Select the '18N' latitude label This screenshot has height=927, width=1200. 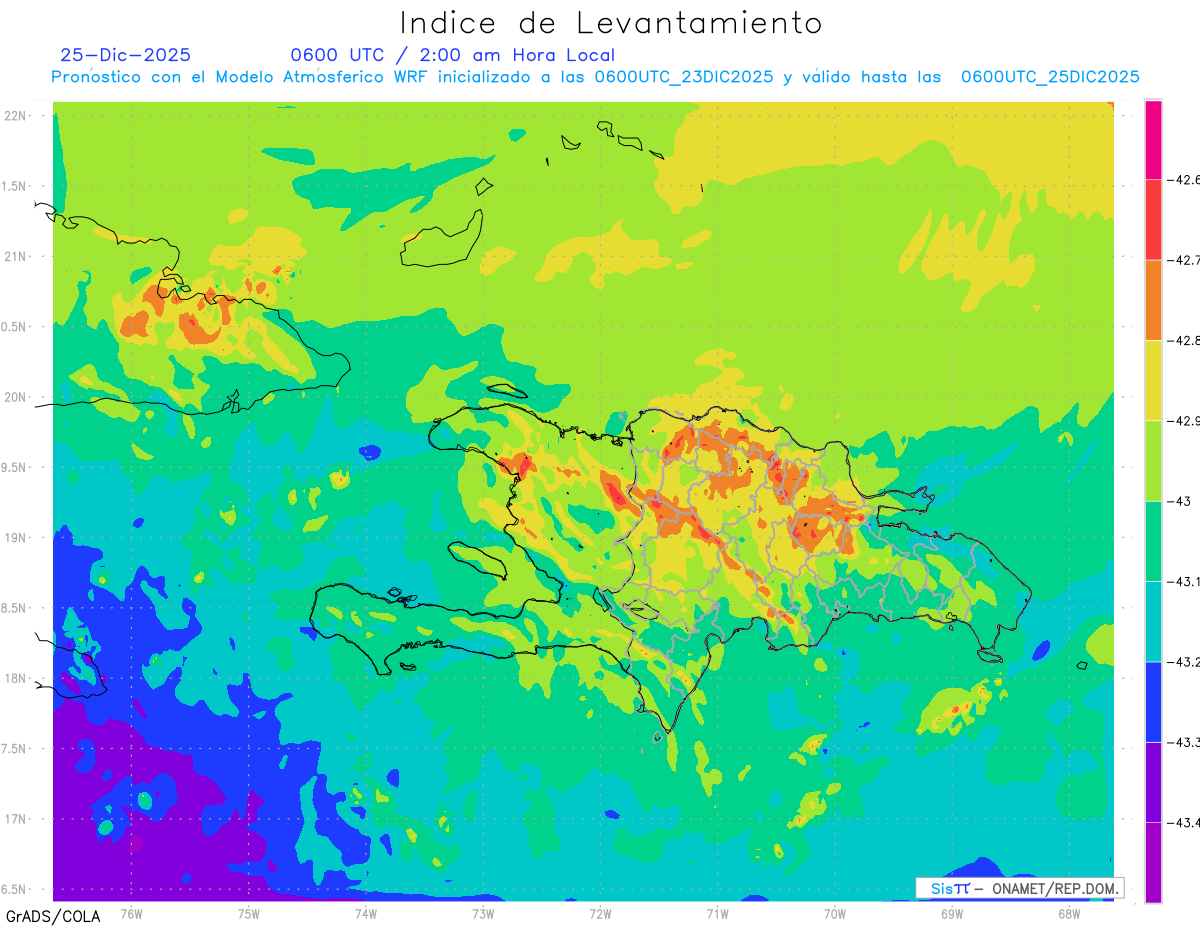coord(17,678)
